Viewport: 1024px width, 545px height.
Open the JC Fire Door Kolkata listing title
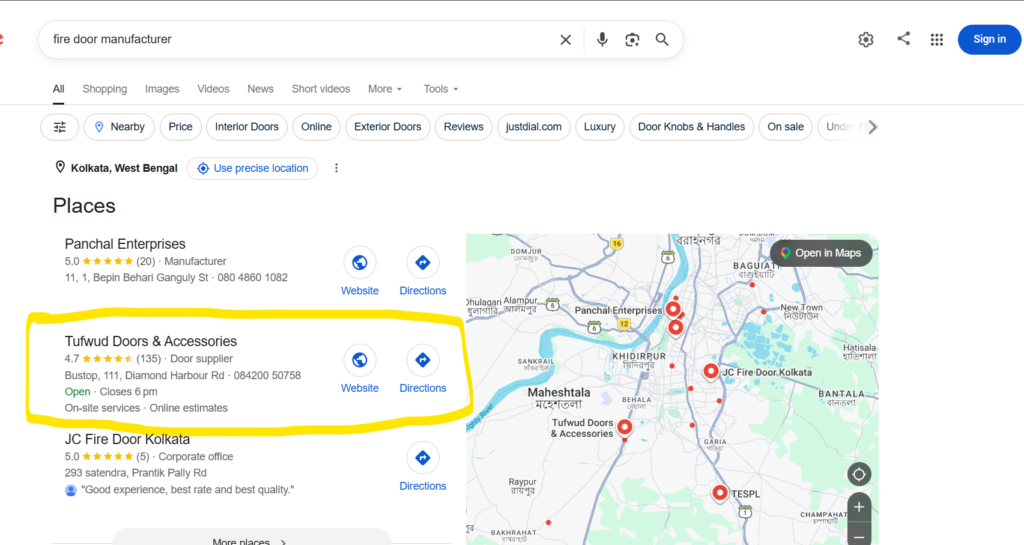pos(127,439)
